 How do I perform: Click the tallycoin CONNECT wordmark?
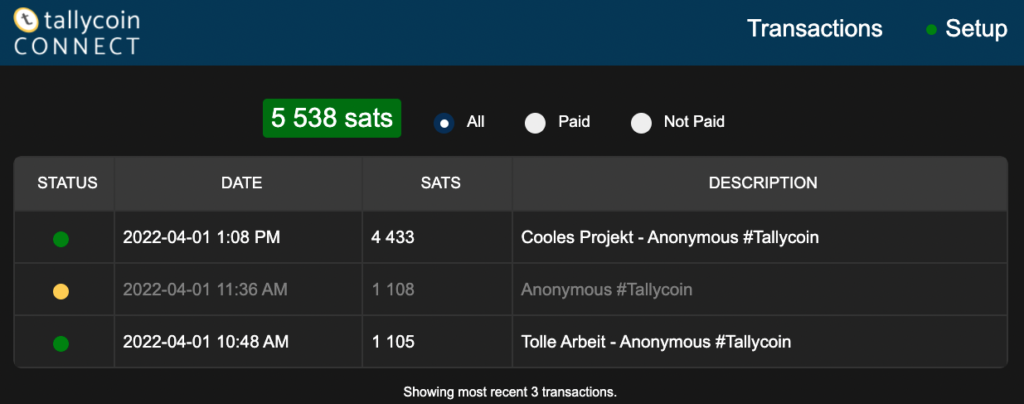point(77,32)
